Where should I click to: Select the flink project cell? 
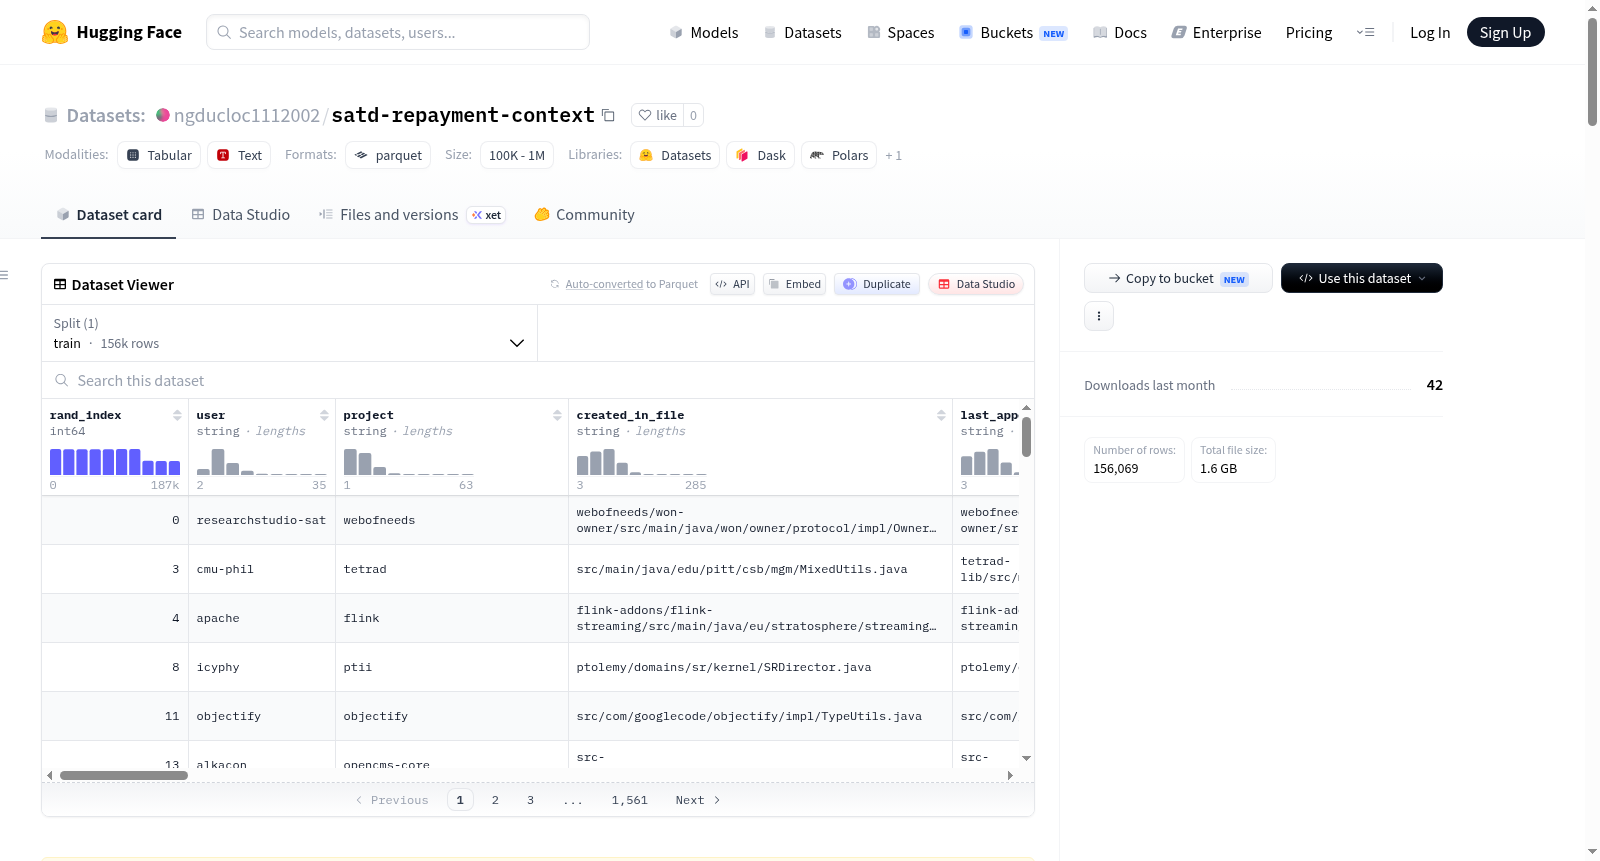(x=452, y=618)
